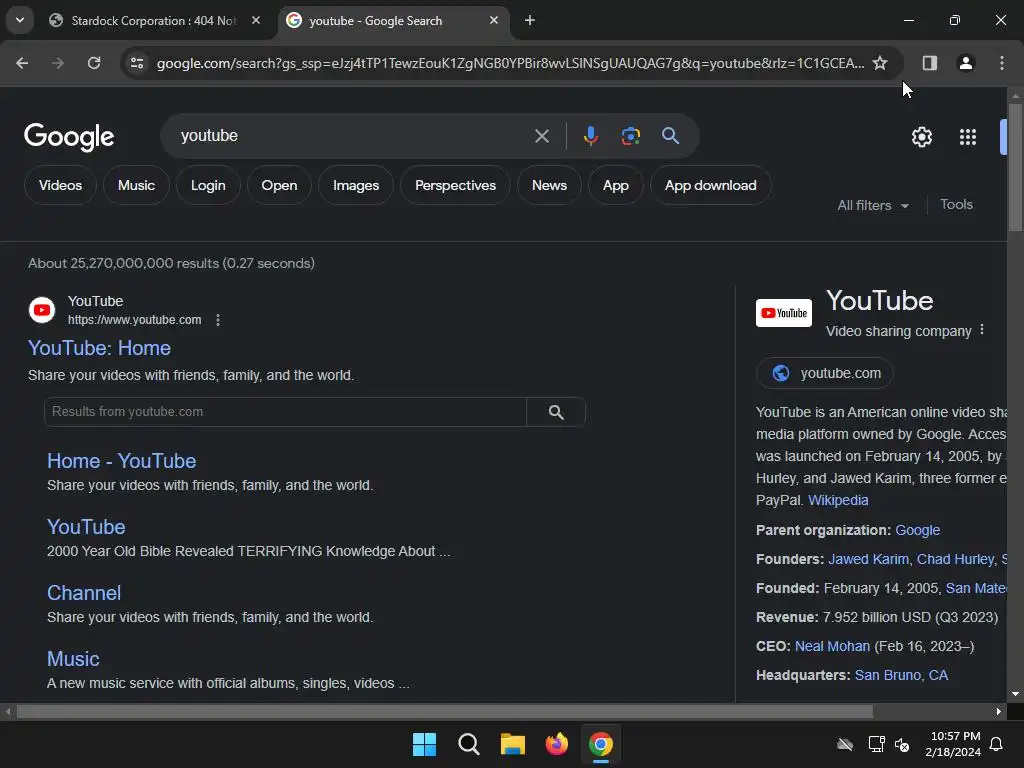Open Windows taskbar search
Image resolution: width=1024 pixels, height=768 pixels.
click(468, 744)
